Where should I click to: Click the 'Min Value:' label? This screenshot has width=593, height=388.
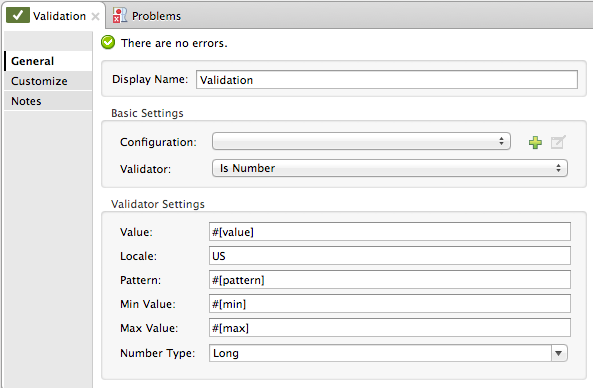(147, 304)
